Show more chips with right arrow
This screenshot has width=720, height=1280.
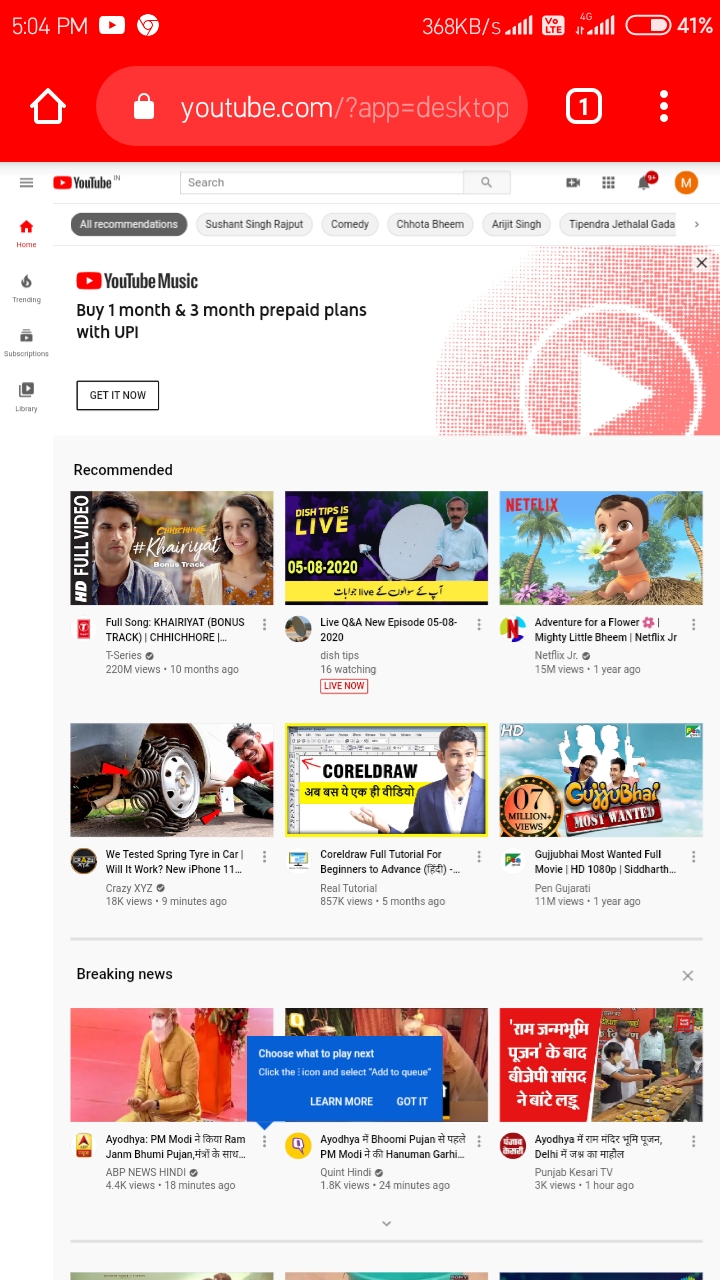(697, 224)
